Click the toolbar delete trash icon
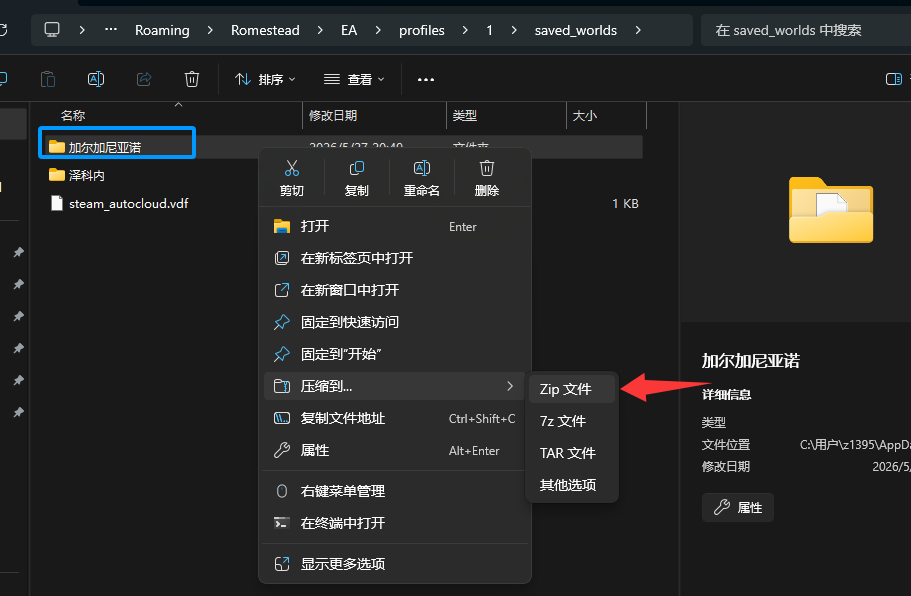 [192, 79]
